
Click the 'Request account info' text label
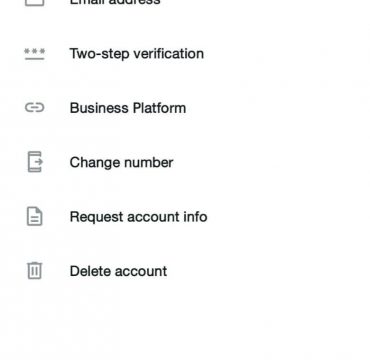click(138, 217)
